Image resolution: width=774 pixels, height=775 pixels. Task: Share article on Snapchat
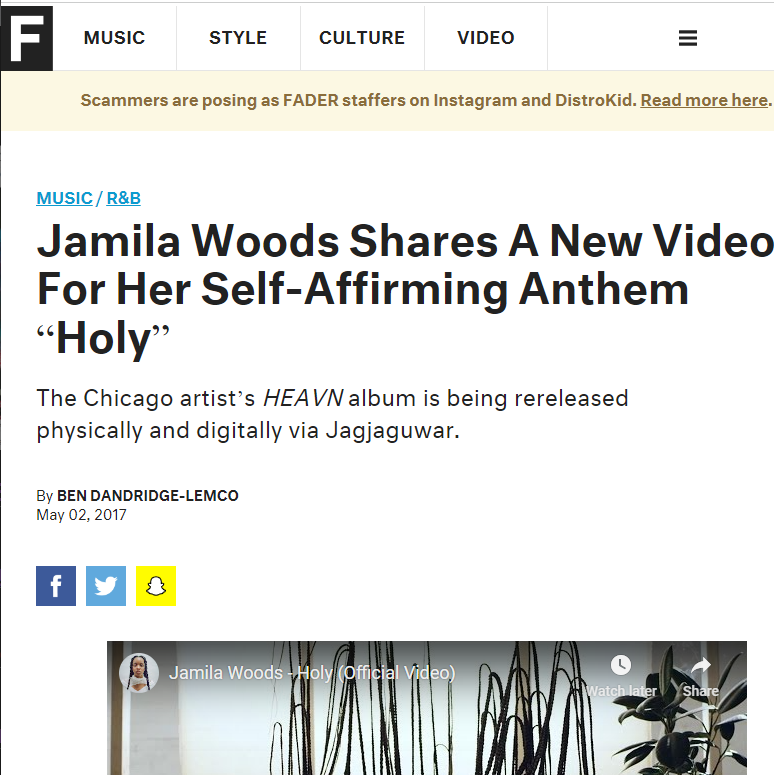(x=156, y=586)
